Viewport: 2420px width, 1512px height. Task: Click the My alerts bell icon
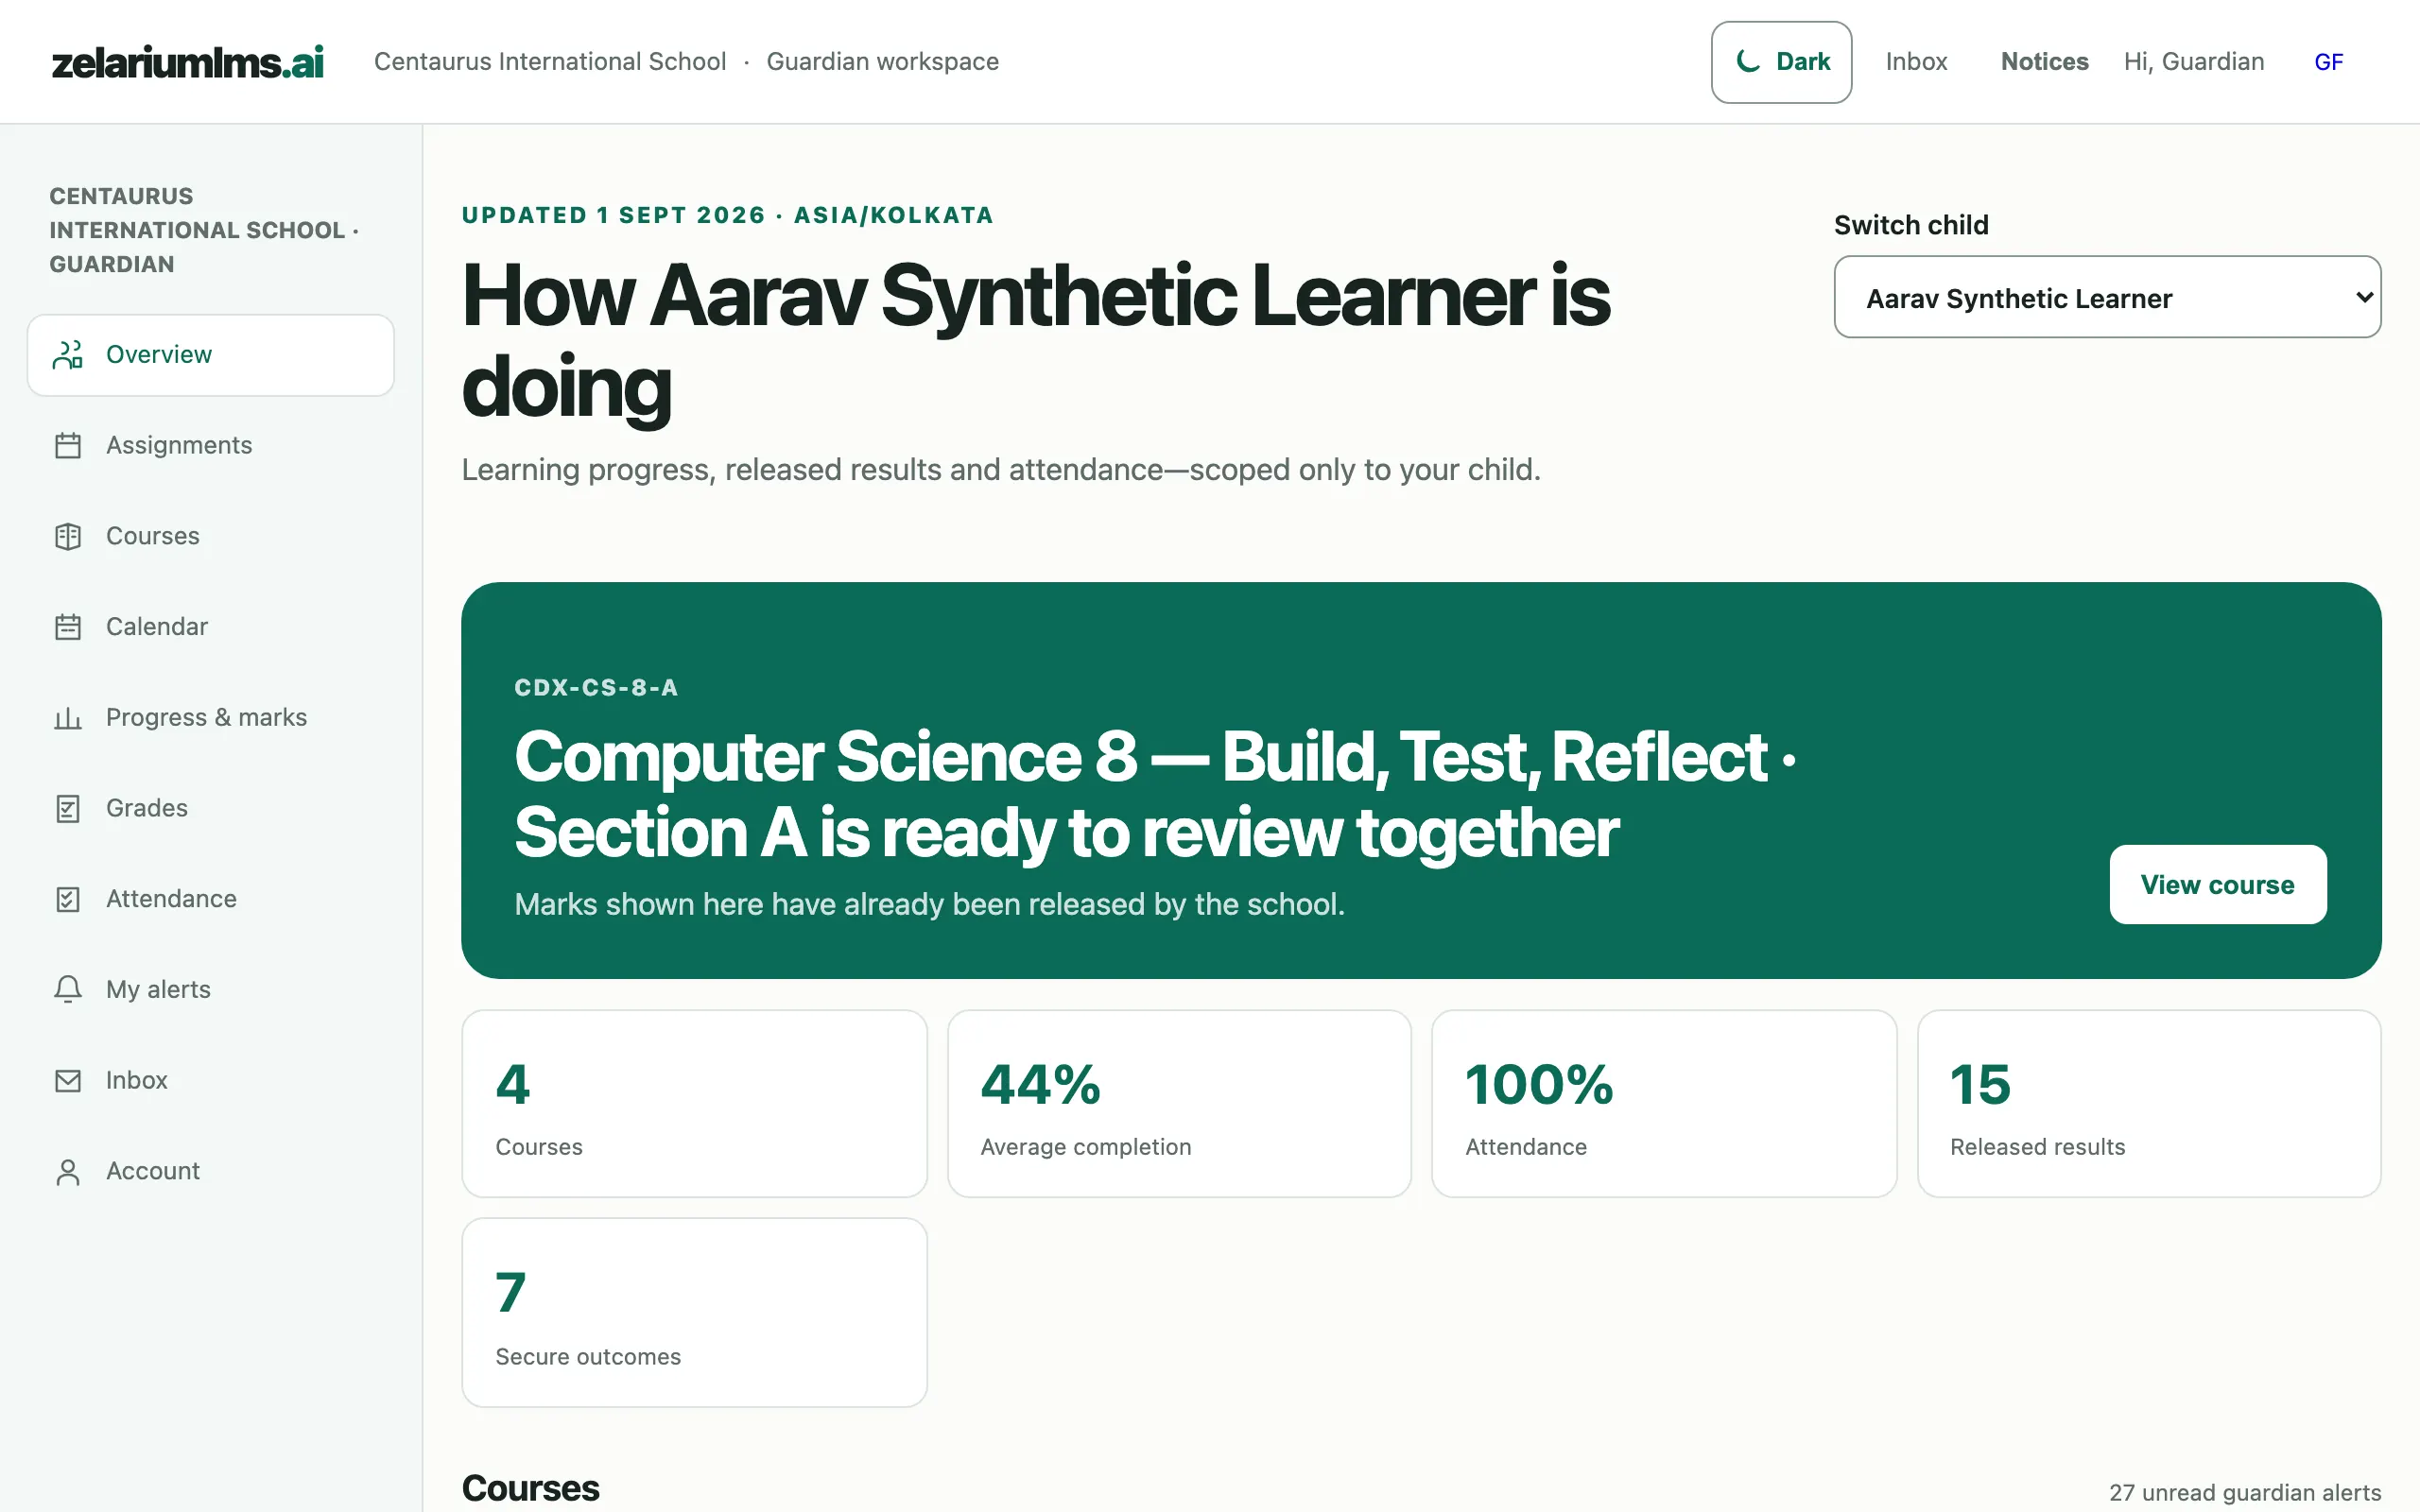click(x=67, y=990)
